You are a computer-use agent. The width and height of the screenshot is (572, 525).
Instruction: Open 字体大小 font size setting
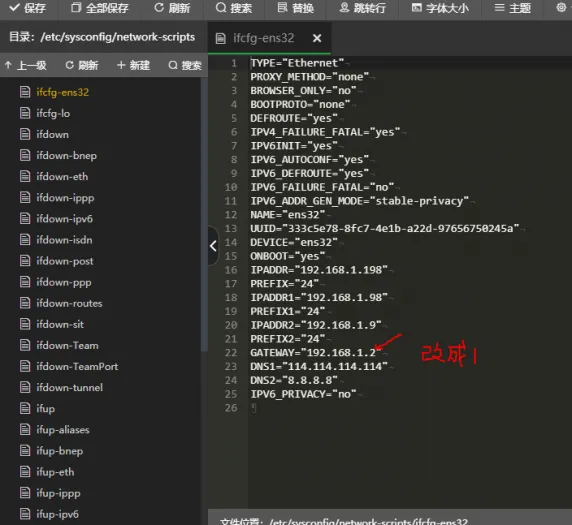440,8
